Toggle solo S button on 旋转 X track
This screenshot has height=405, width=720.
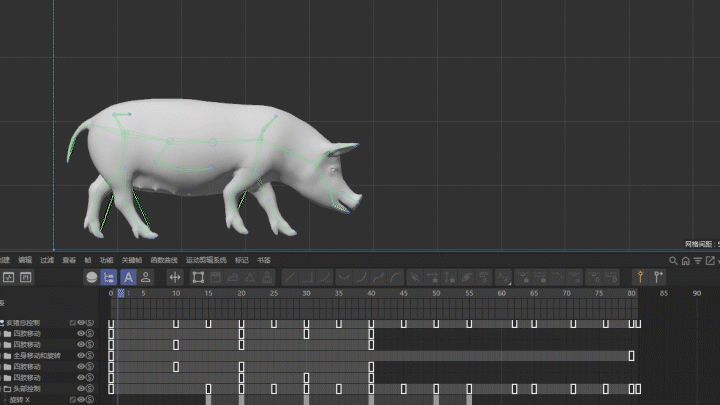click(90, 399)
